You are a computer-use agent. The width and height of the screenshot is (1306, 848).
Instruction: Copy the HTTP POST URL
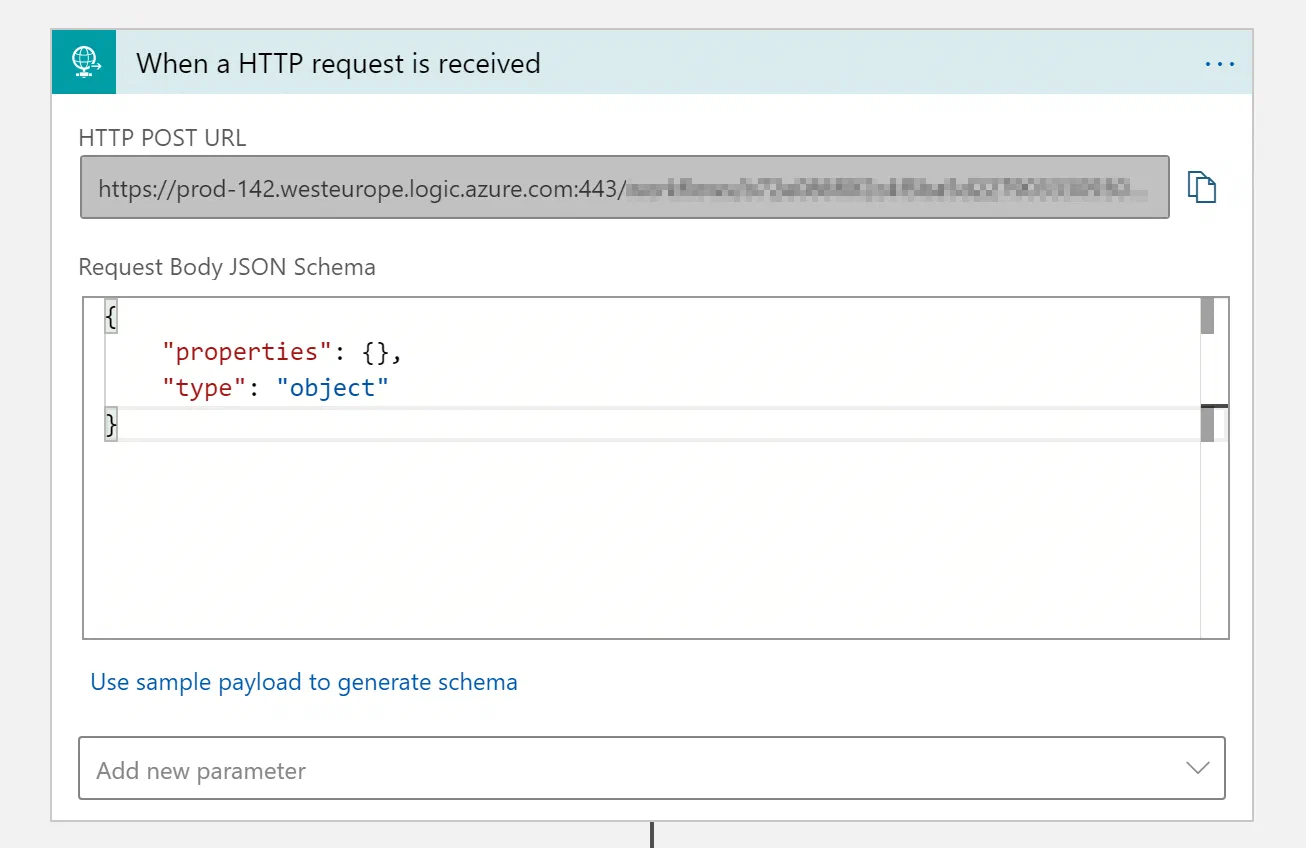pyautogui.click(x=1201, y=187)
